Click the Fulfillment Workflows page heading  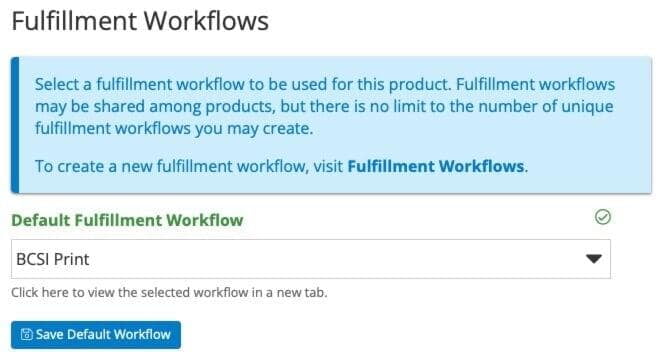(x=140, y=21)
